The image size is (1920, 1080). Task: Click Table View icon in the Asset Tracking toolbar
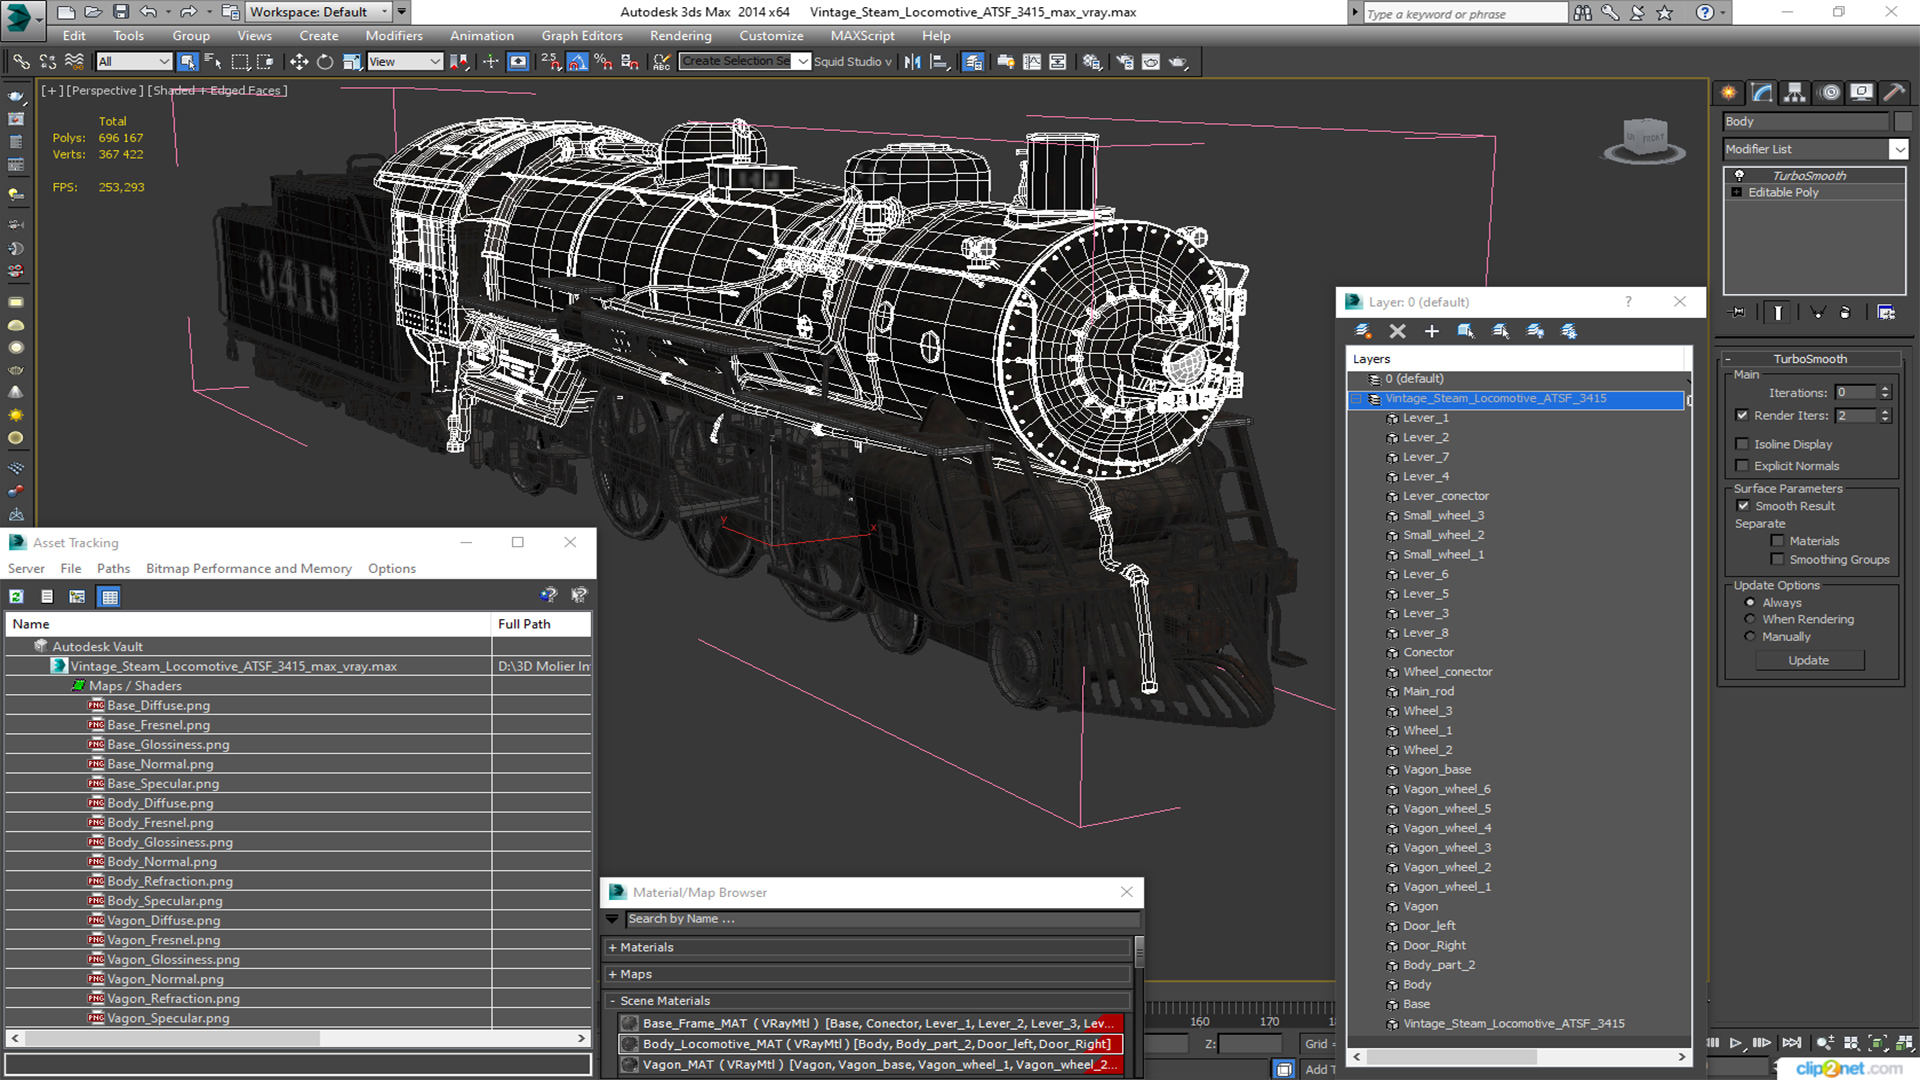click(x=110, y=597)
